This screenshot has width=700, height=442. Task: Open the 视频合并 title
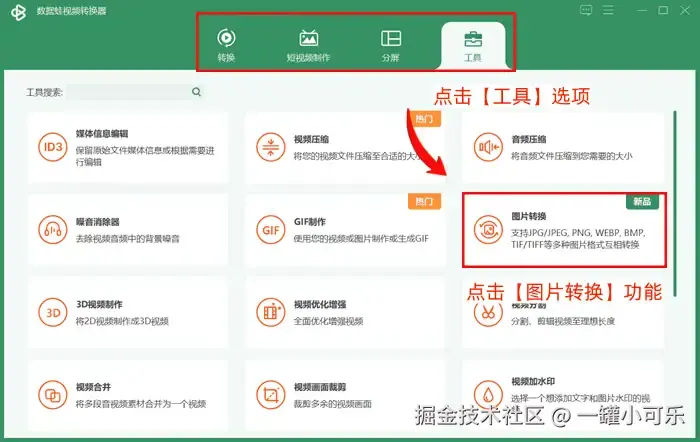pos(93,387)
